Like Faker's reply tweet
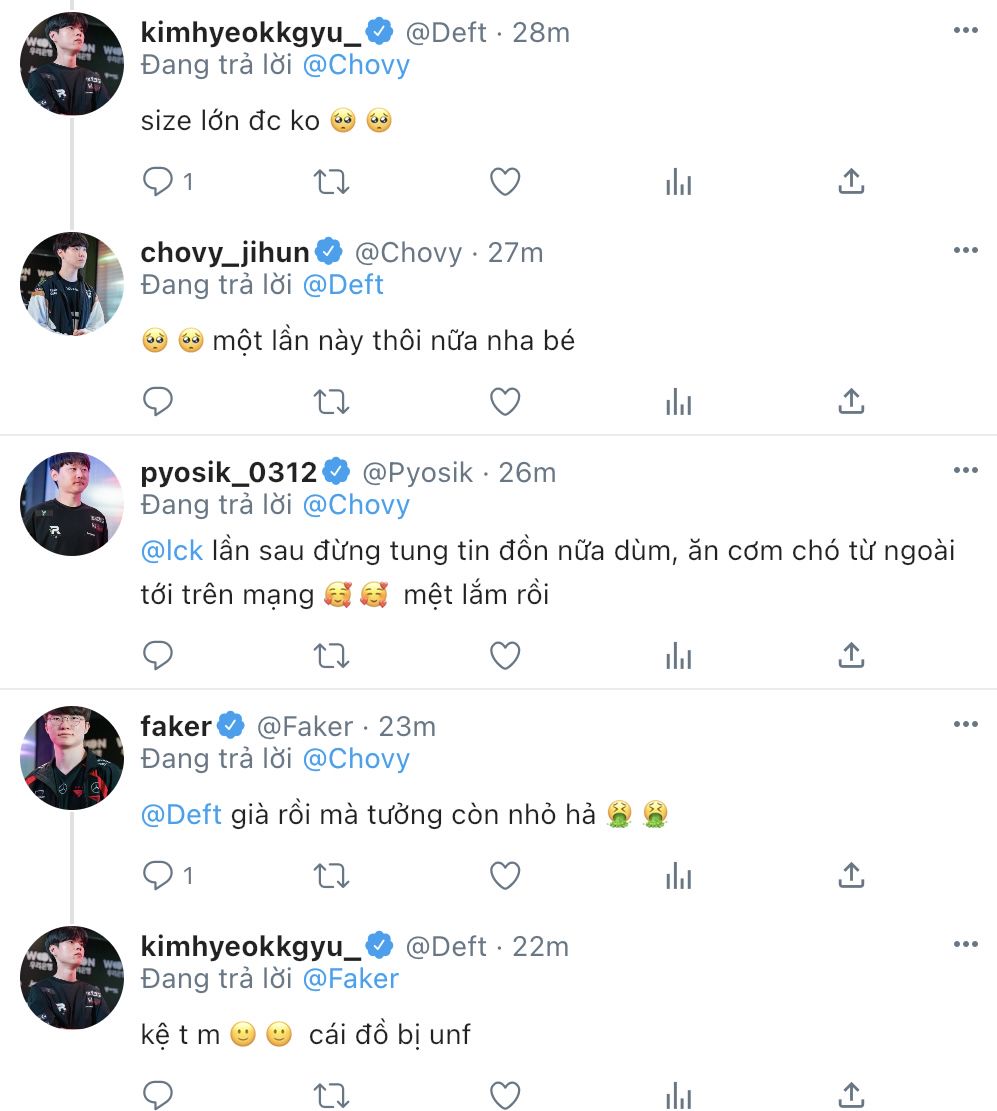Viewport: 997px width, 1111px height. pyautogui.click(x=505, y=876)
